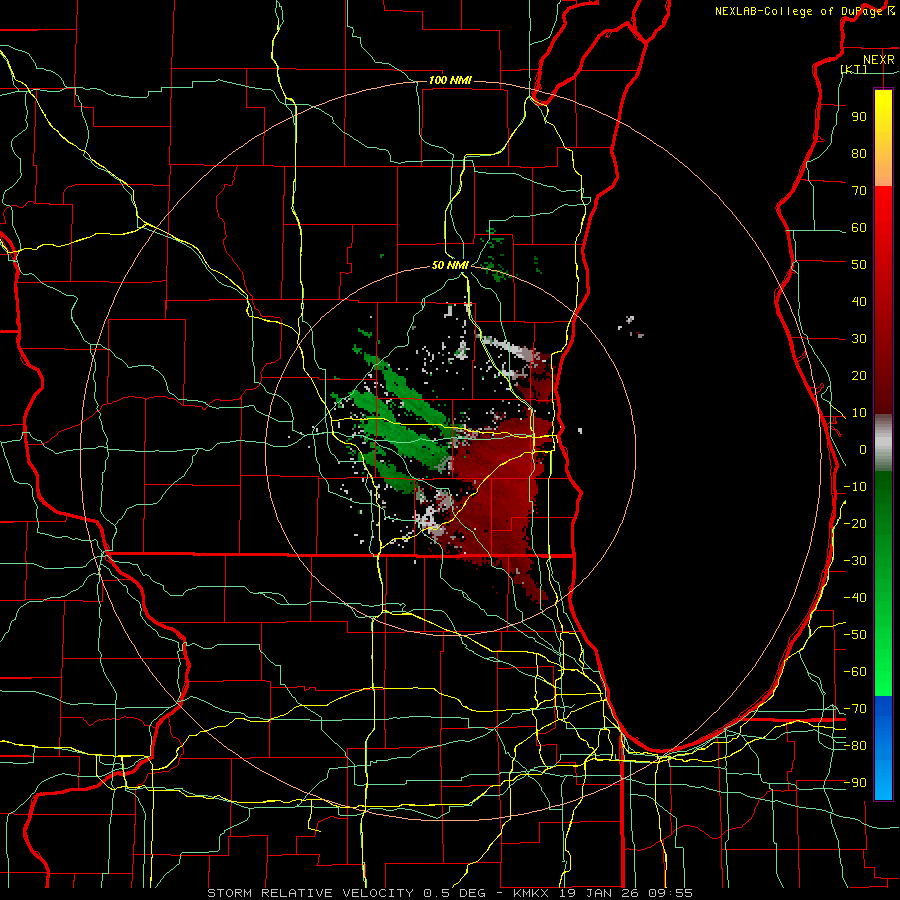Image resolution: width=900 pixels, height=900 pixels.
Task: Click the -20 value on the color scale
Action: tap(855, 523)
